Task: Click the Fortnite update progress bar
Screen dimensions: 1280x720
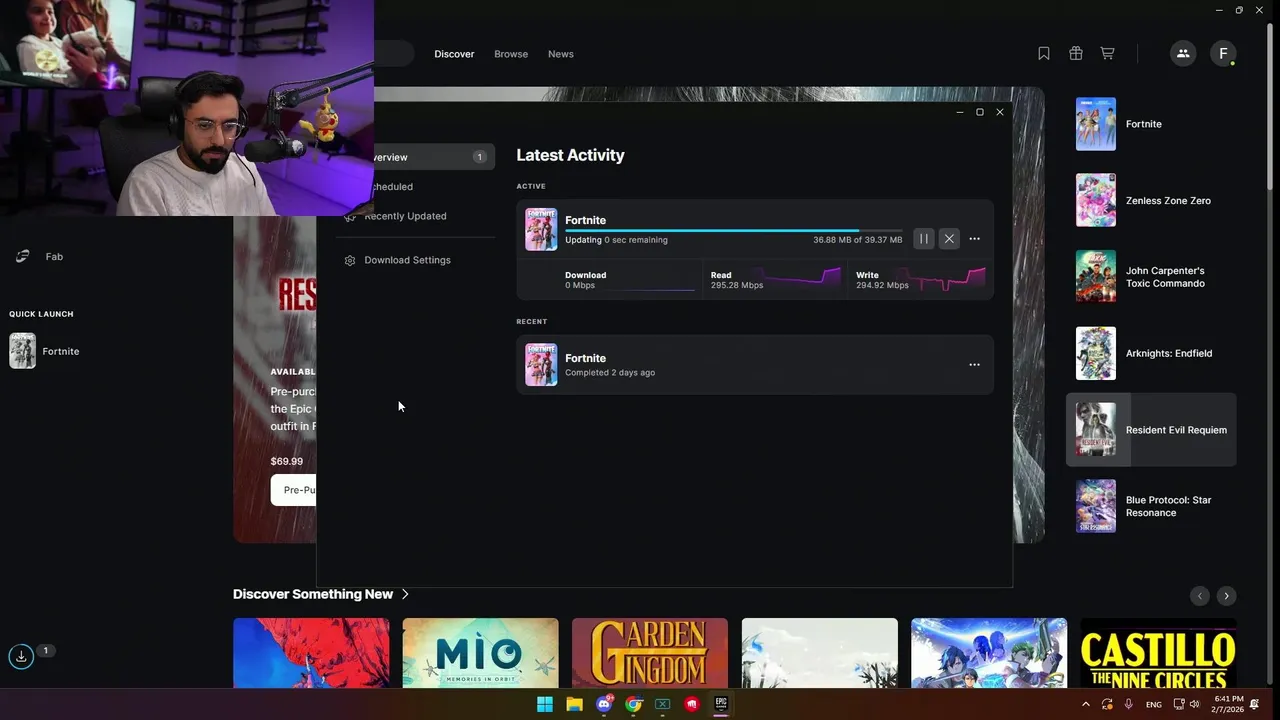Action: point(733,231)
